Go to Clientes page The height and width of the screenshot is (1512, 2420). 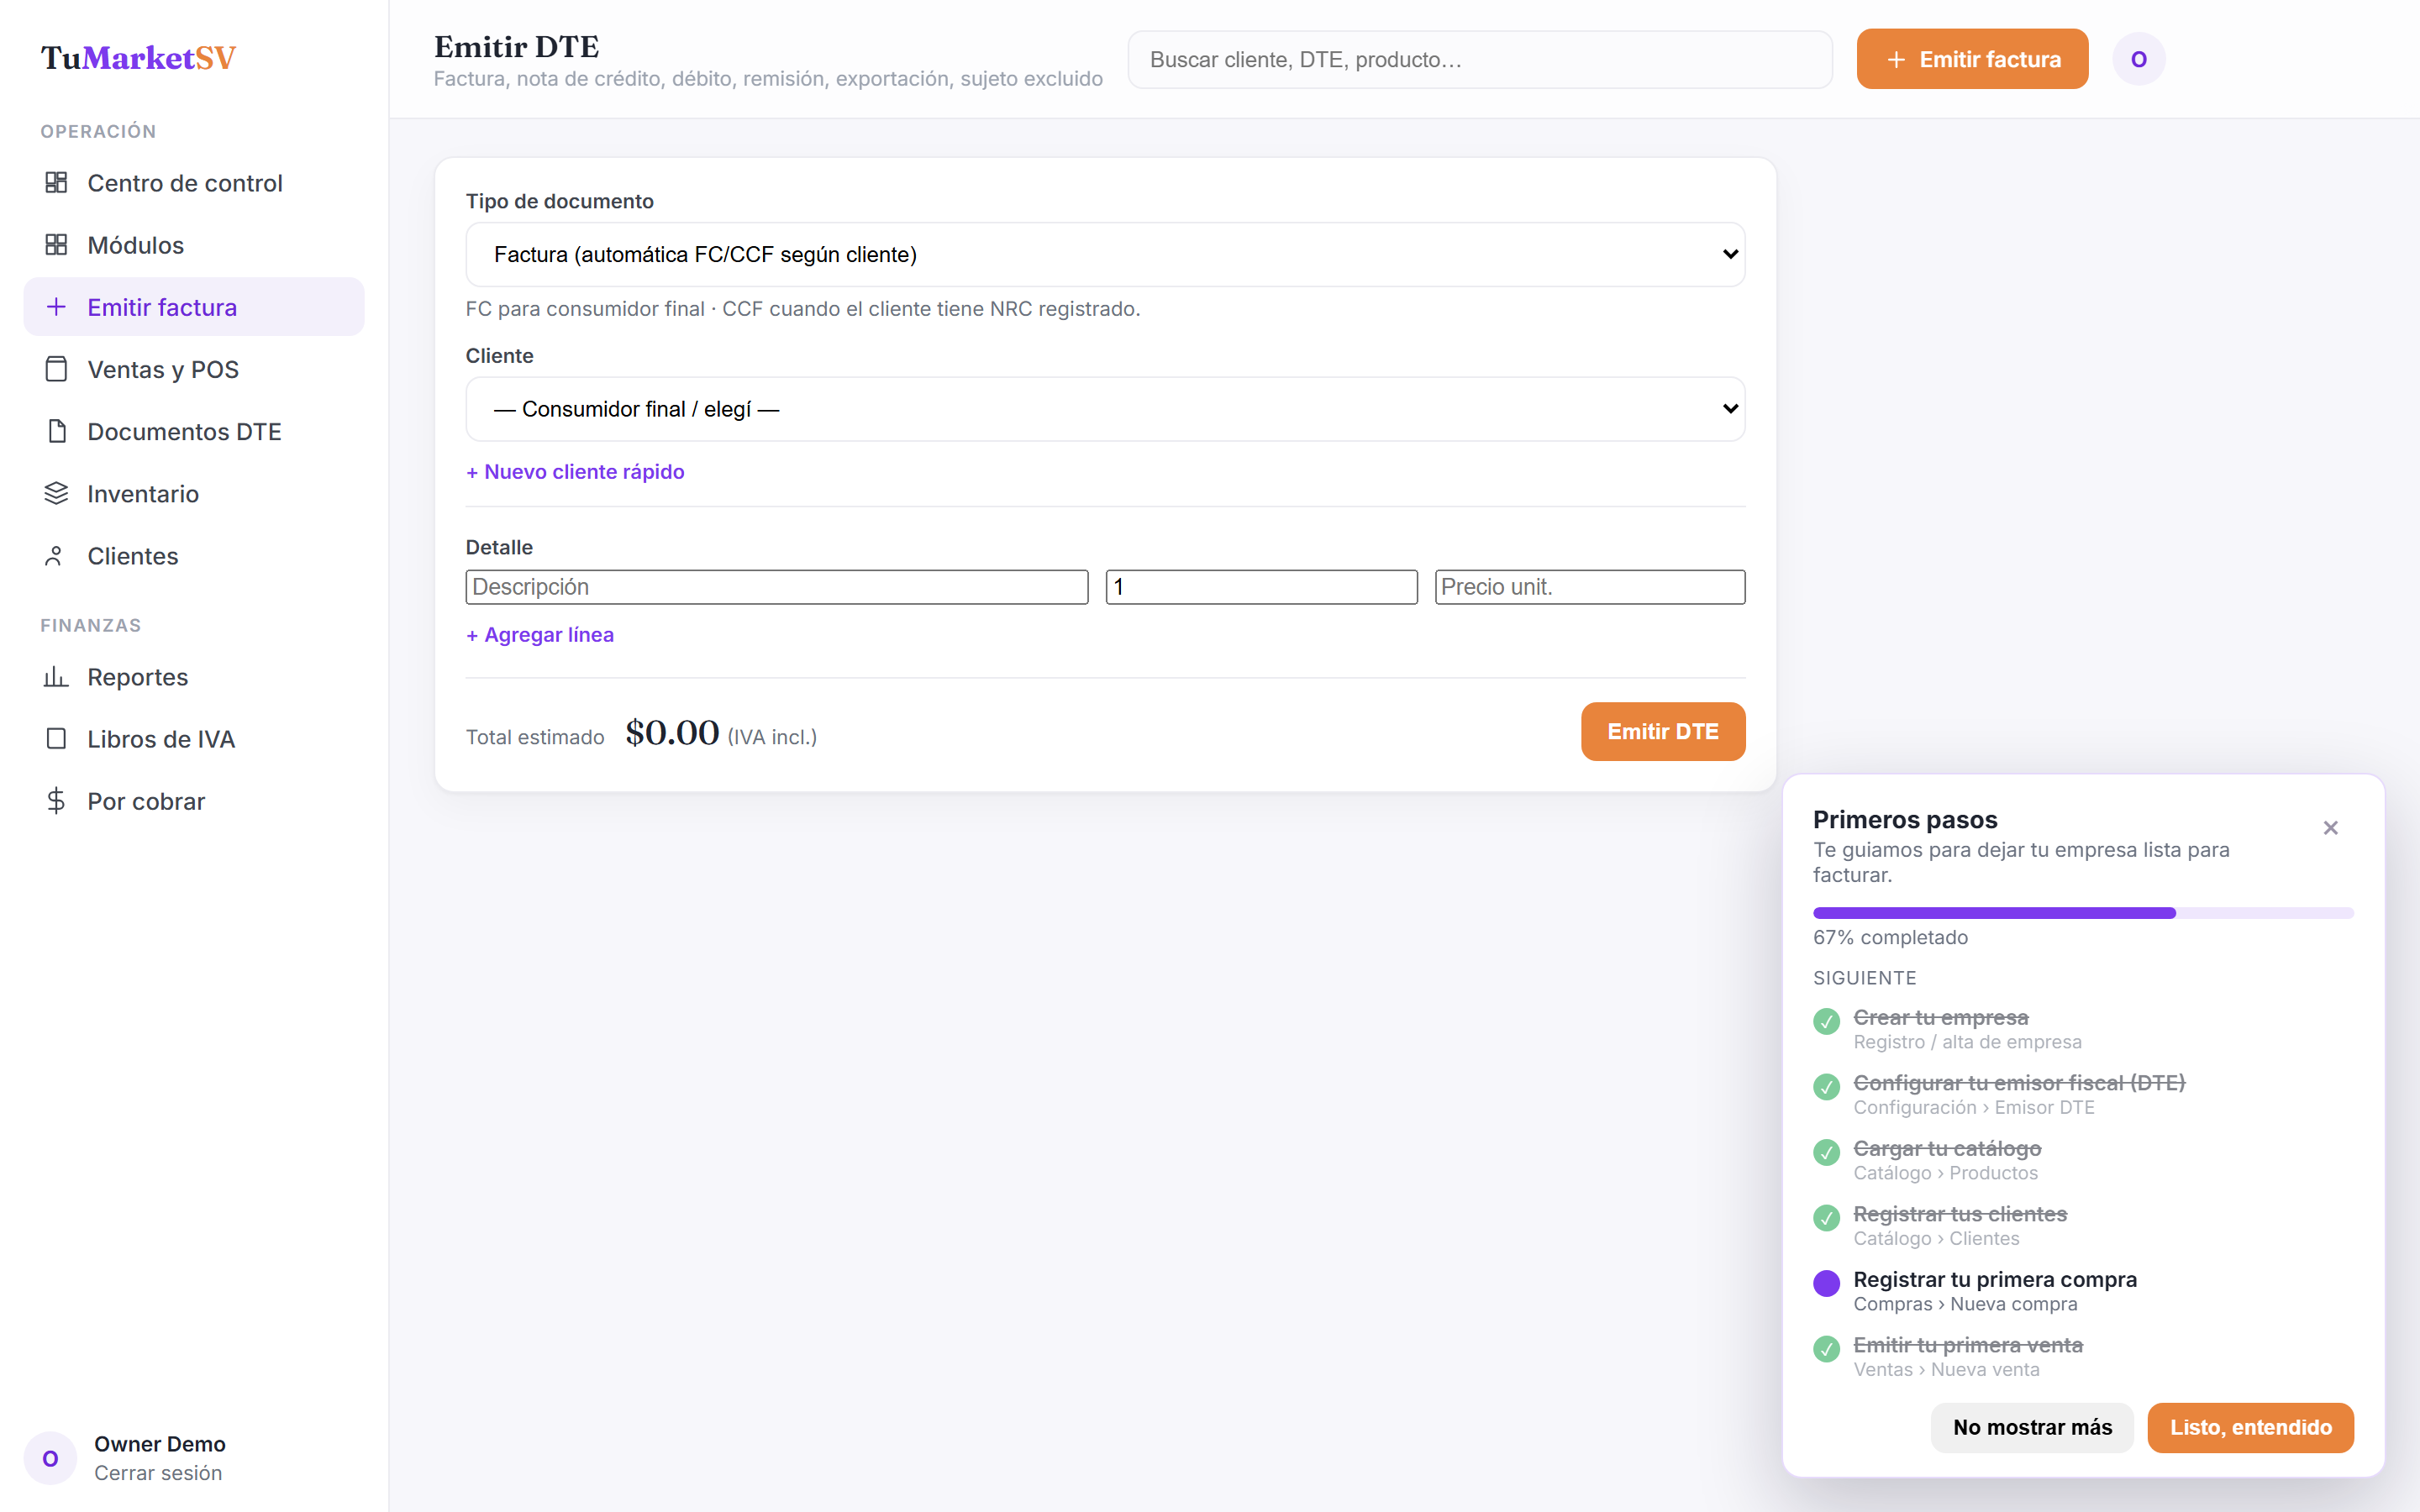(x=194, y=555)
